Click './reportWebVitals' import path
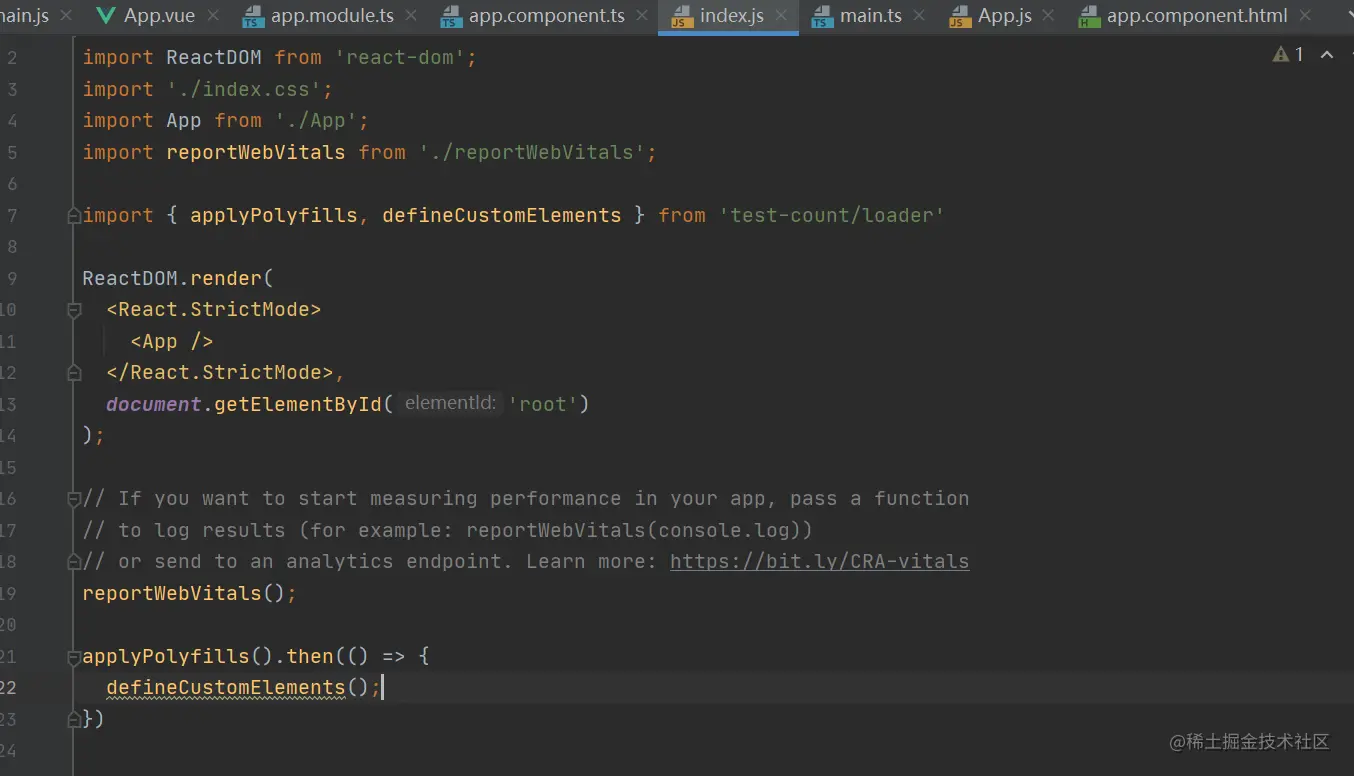 pos(532,152)
